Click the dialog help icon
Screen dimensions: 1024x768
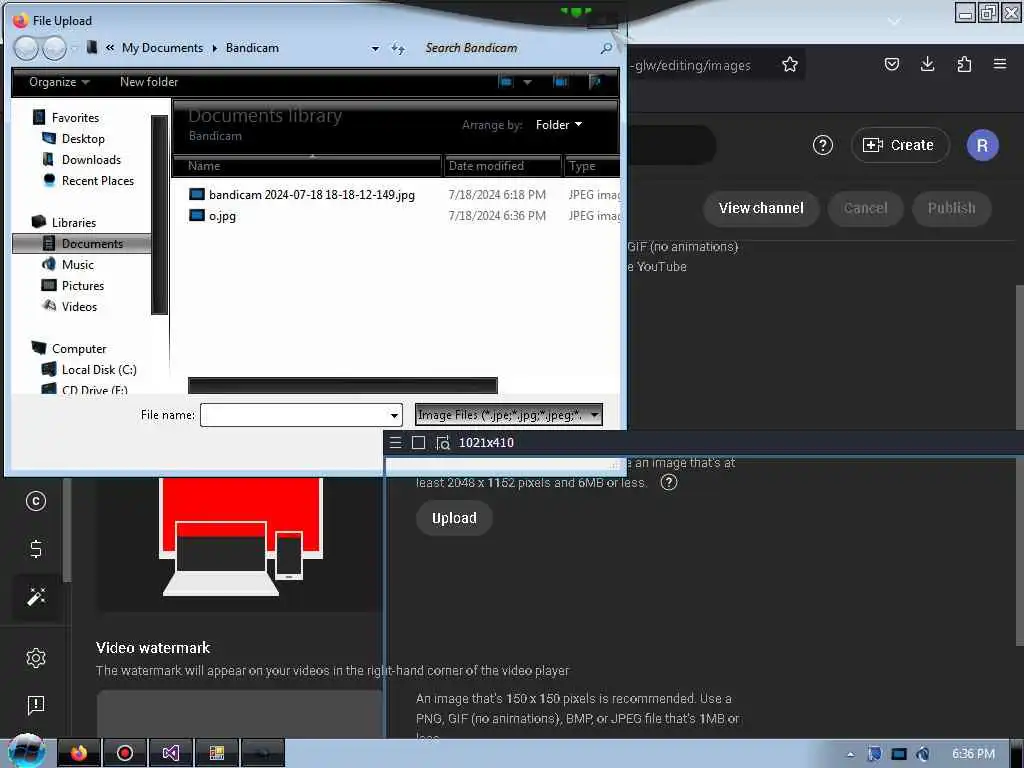coord(594,82)
